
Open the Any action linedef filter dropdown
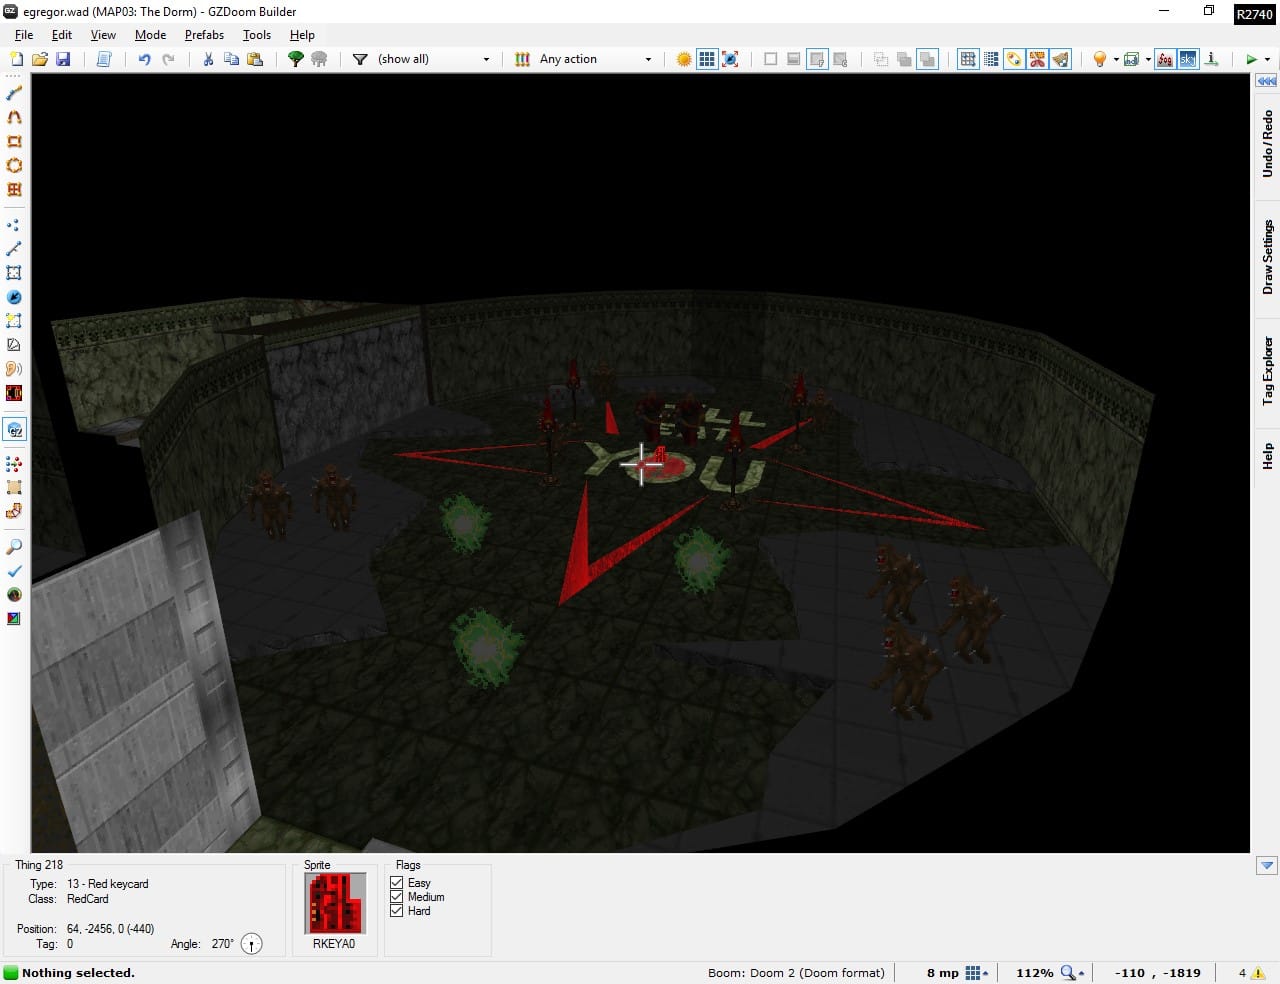595,59
